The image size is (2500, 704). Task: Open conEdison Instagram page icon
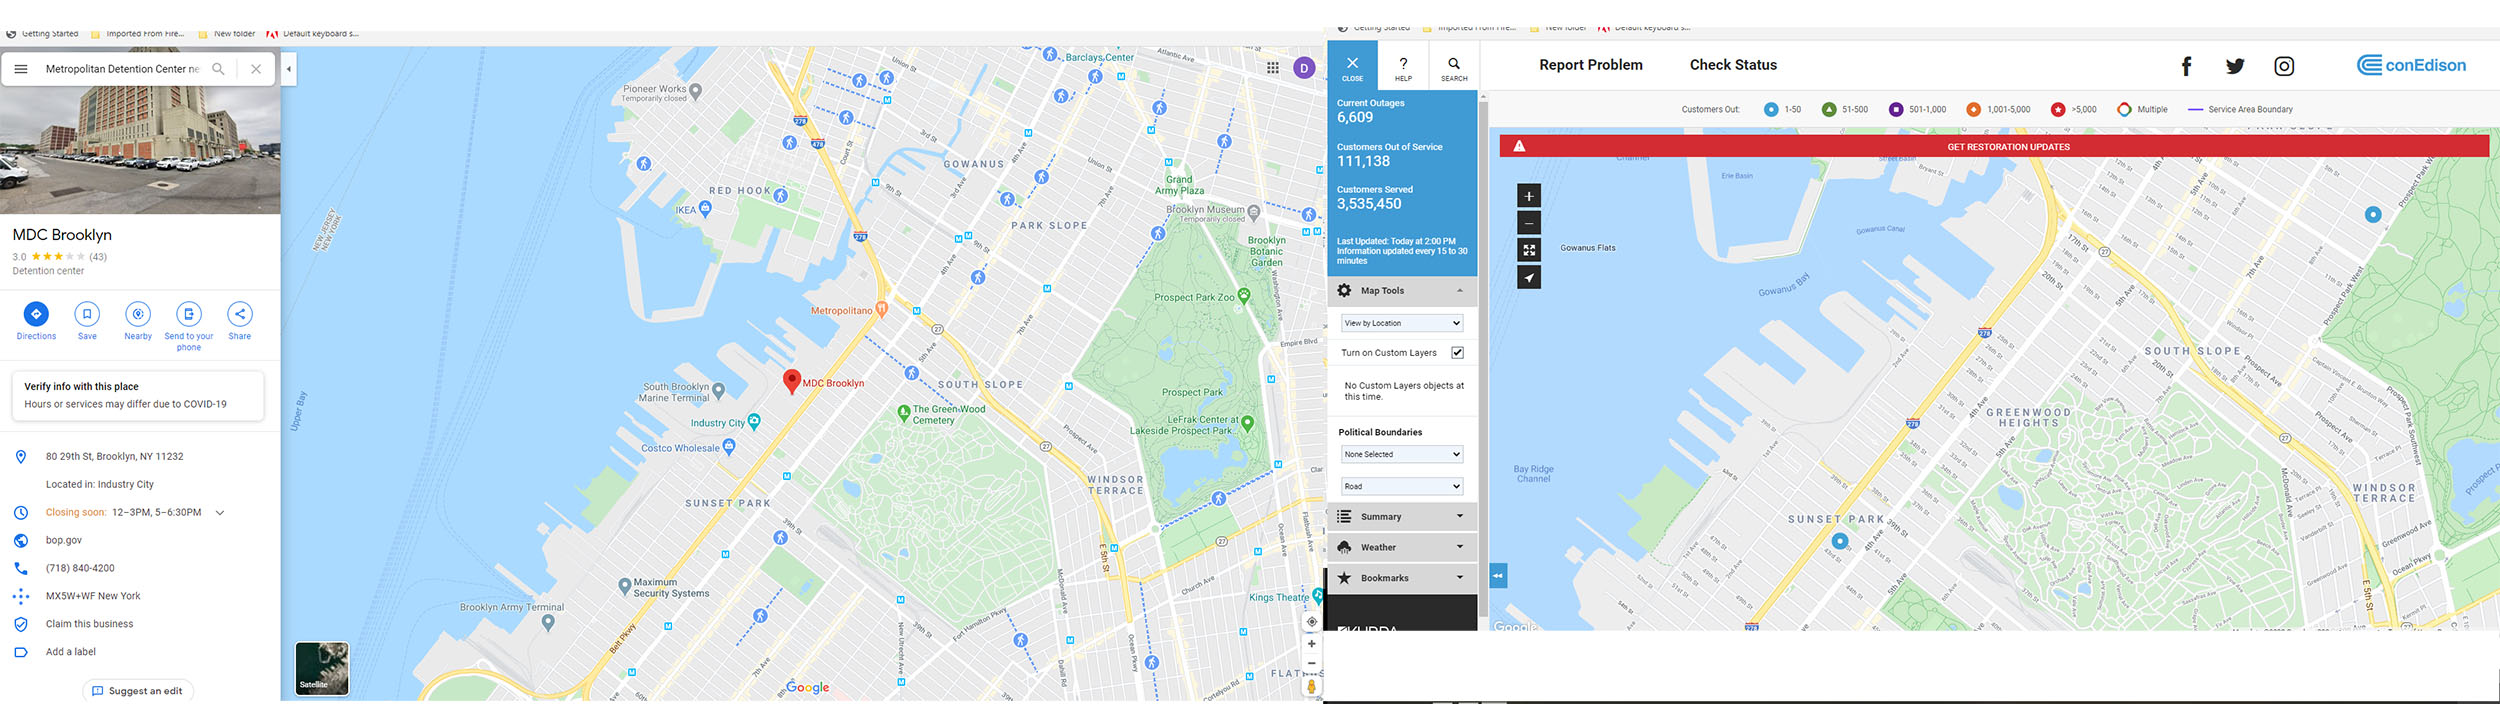tap(2284, 66)
